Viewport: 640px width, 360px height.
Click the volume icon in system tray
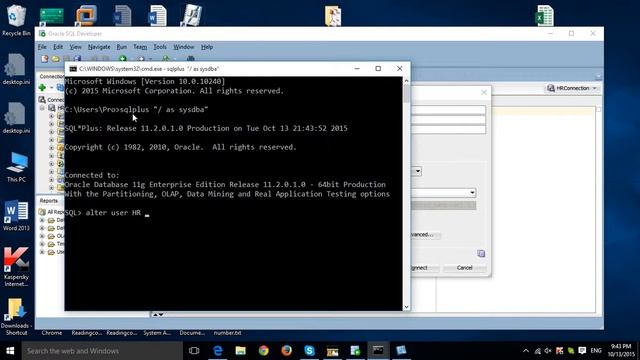pos(548,351)
